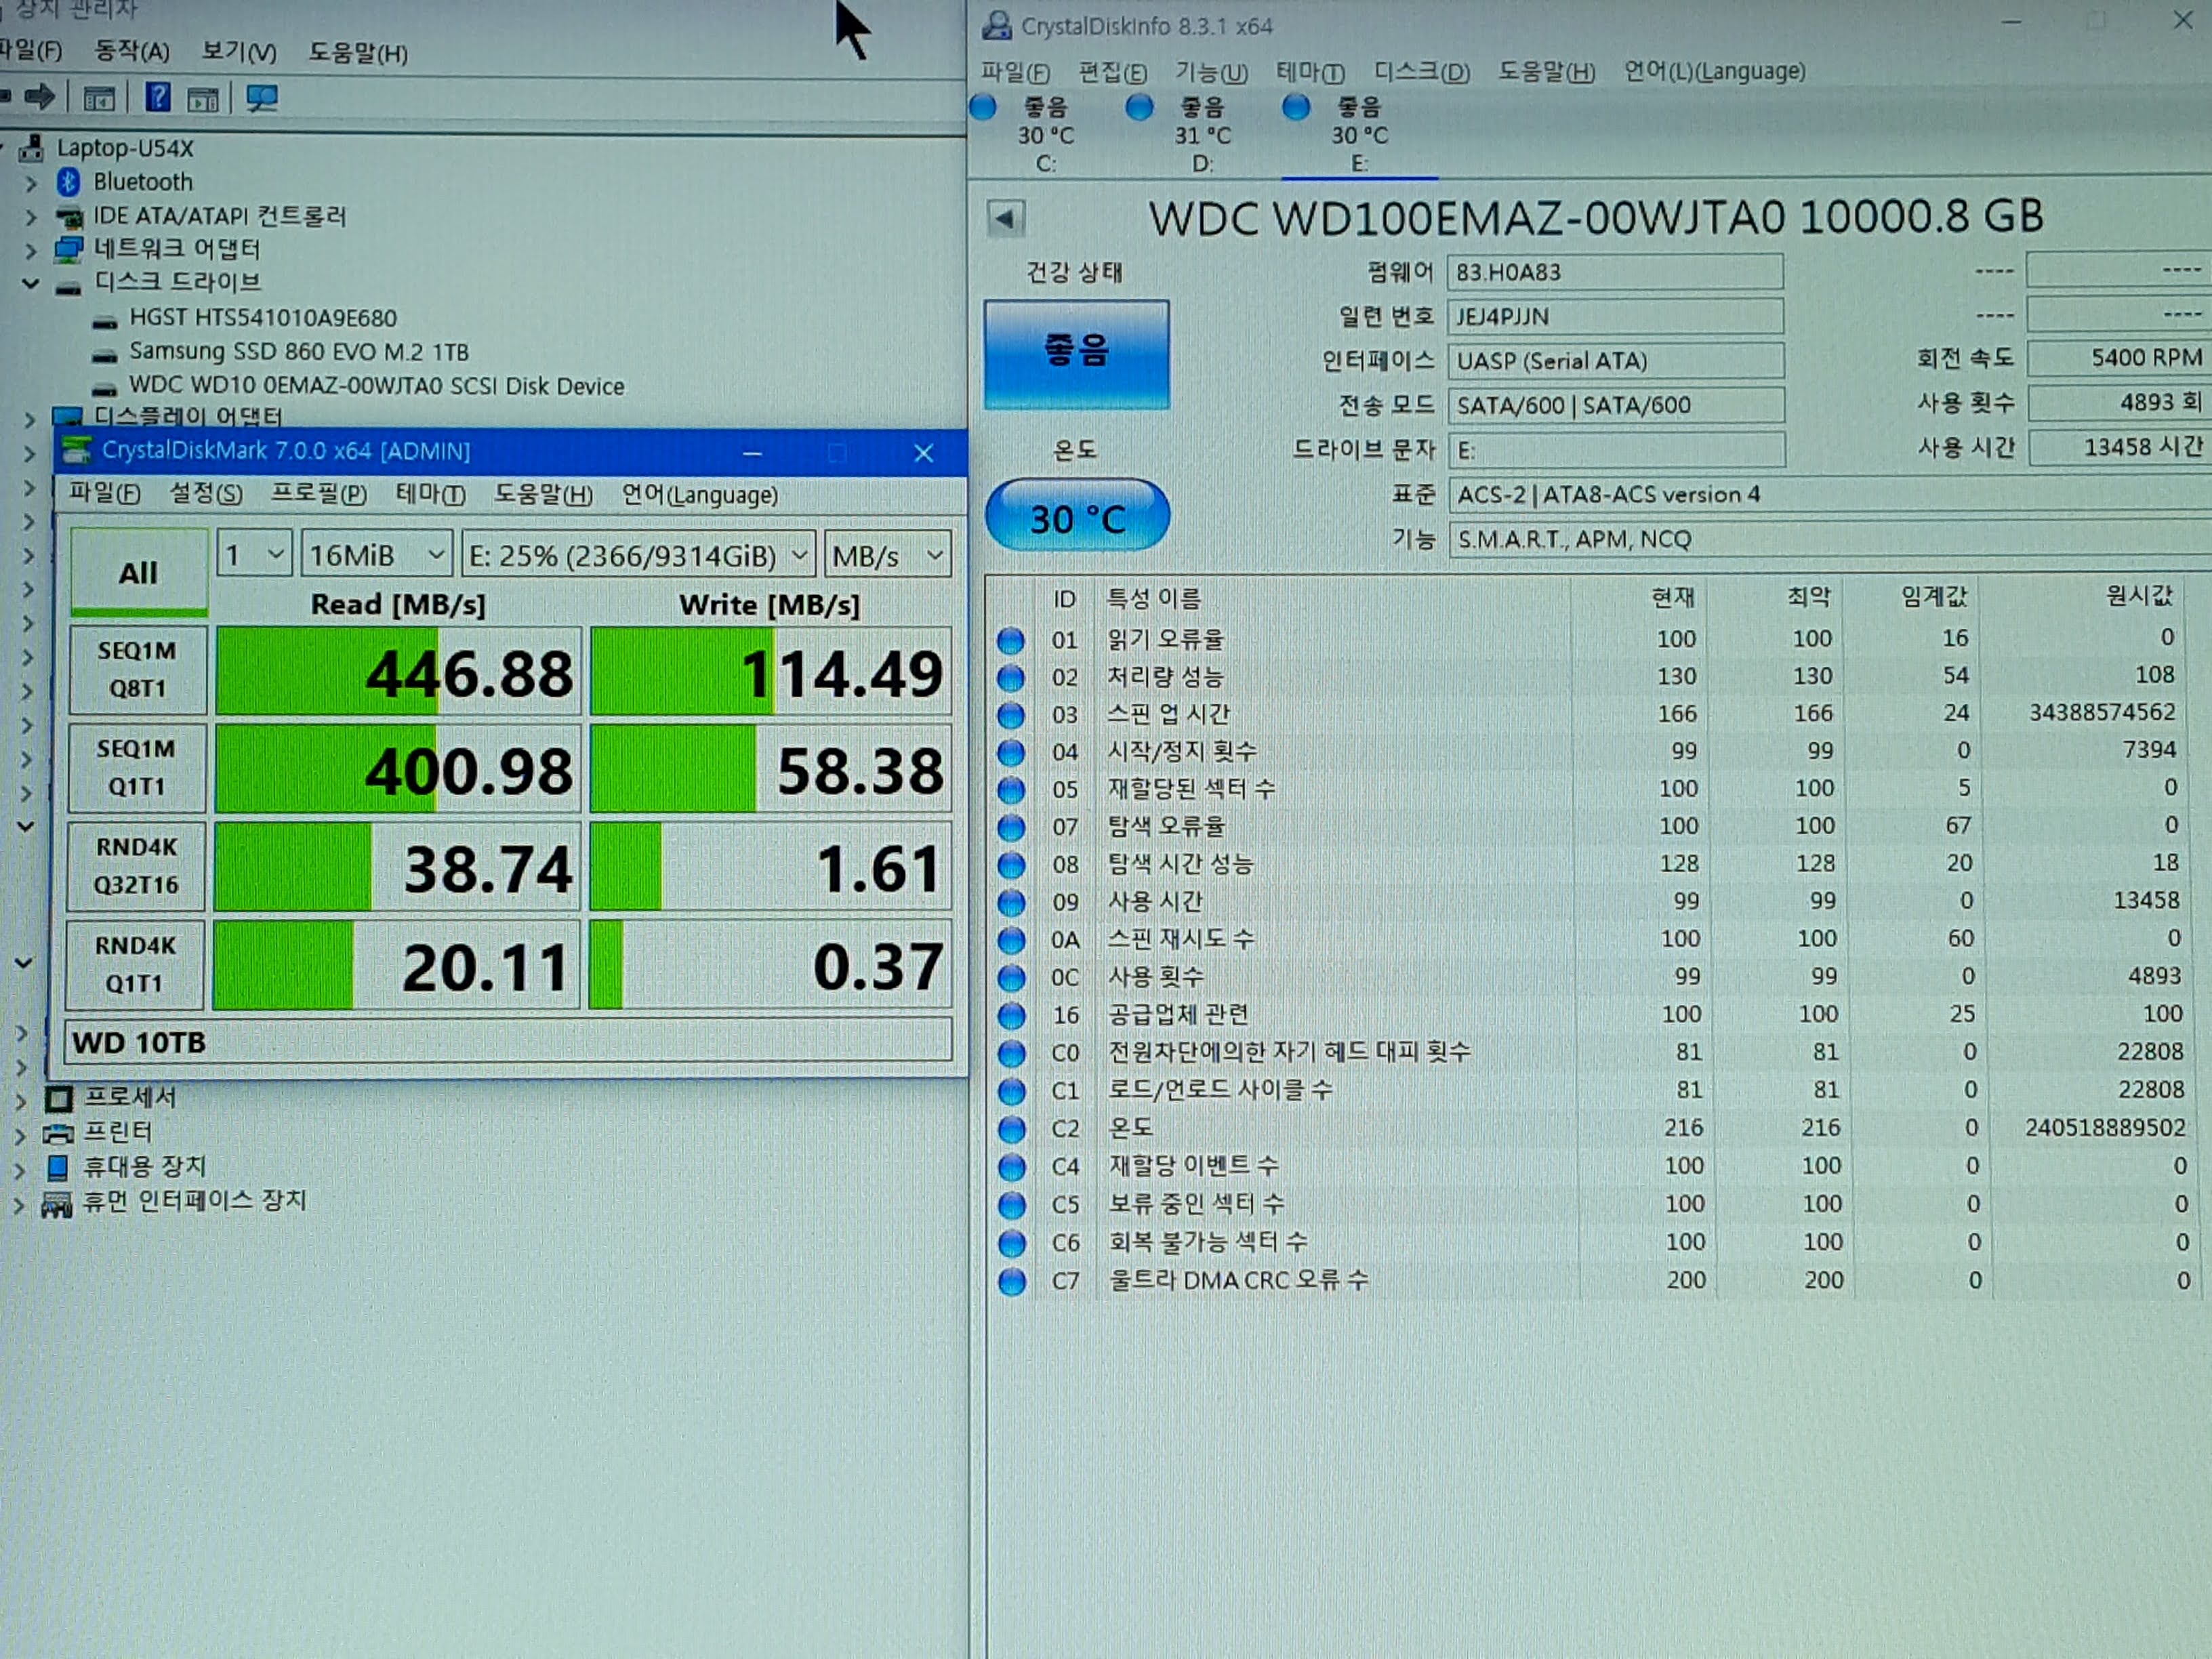
Task: Click the network adapter icon in device tree
Action: [68, 249]
